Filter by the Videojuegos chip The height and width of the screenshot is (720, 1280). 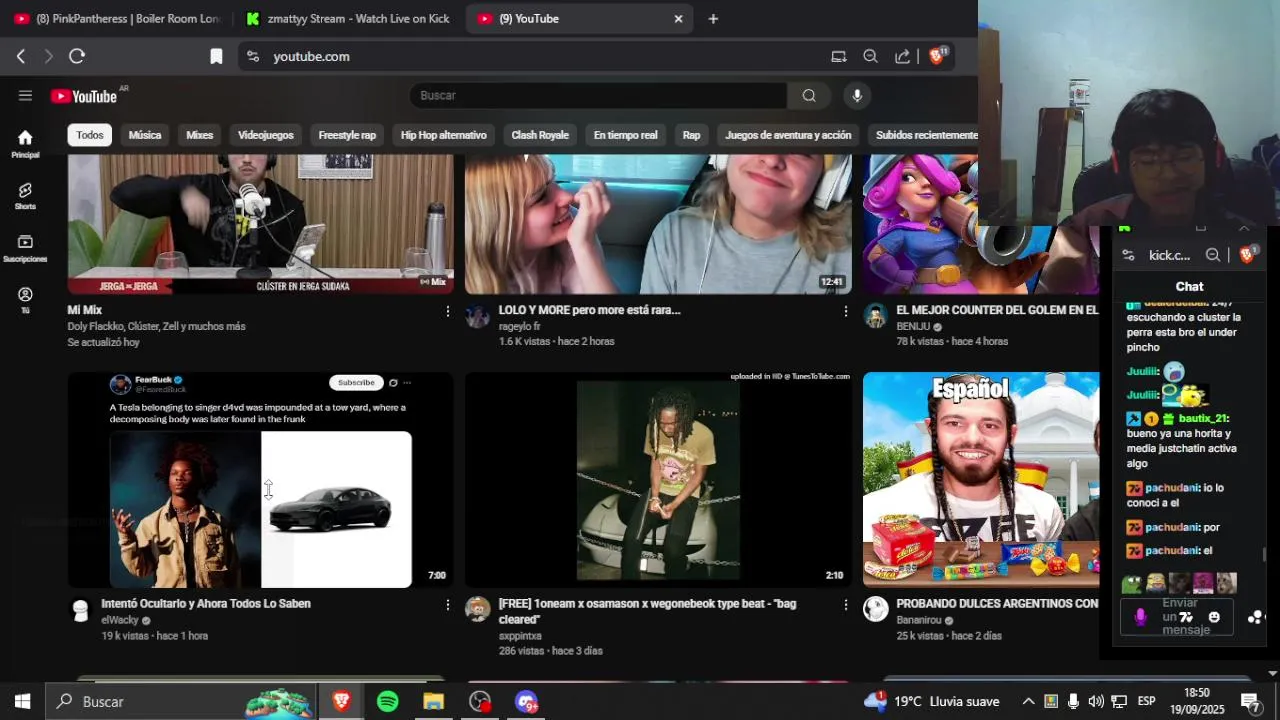tap(266, 135)
